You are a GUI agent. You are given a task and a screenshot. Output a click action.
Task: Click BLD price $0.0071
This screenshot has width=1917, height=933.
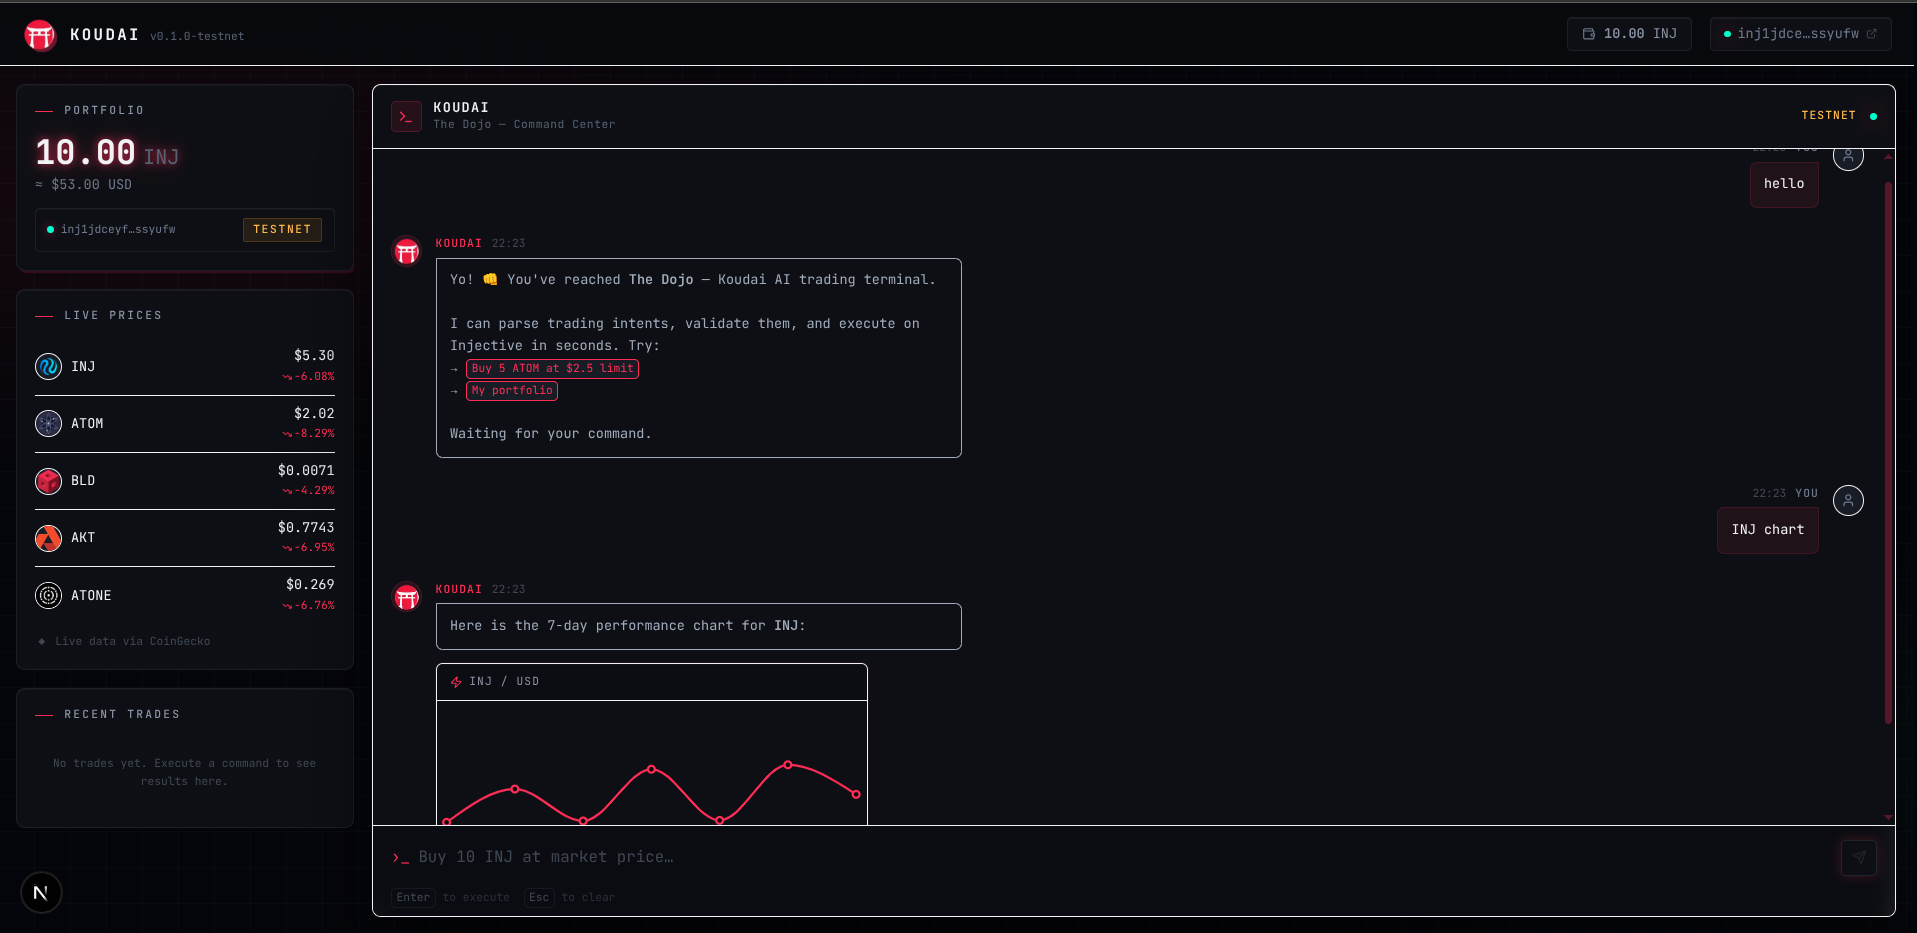306,471
